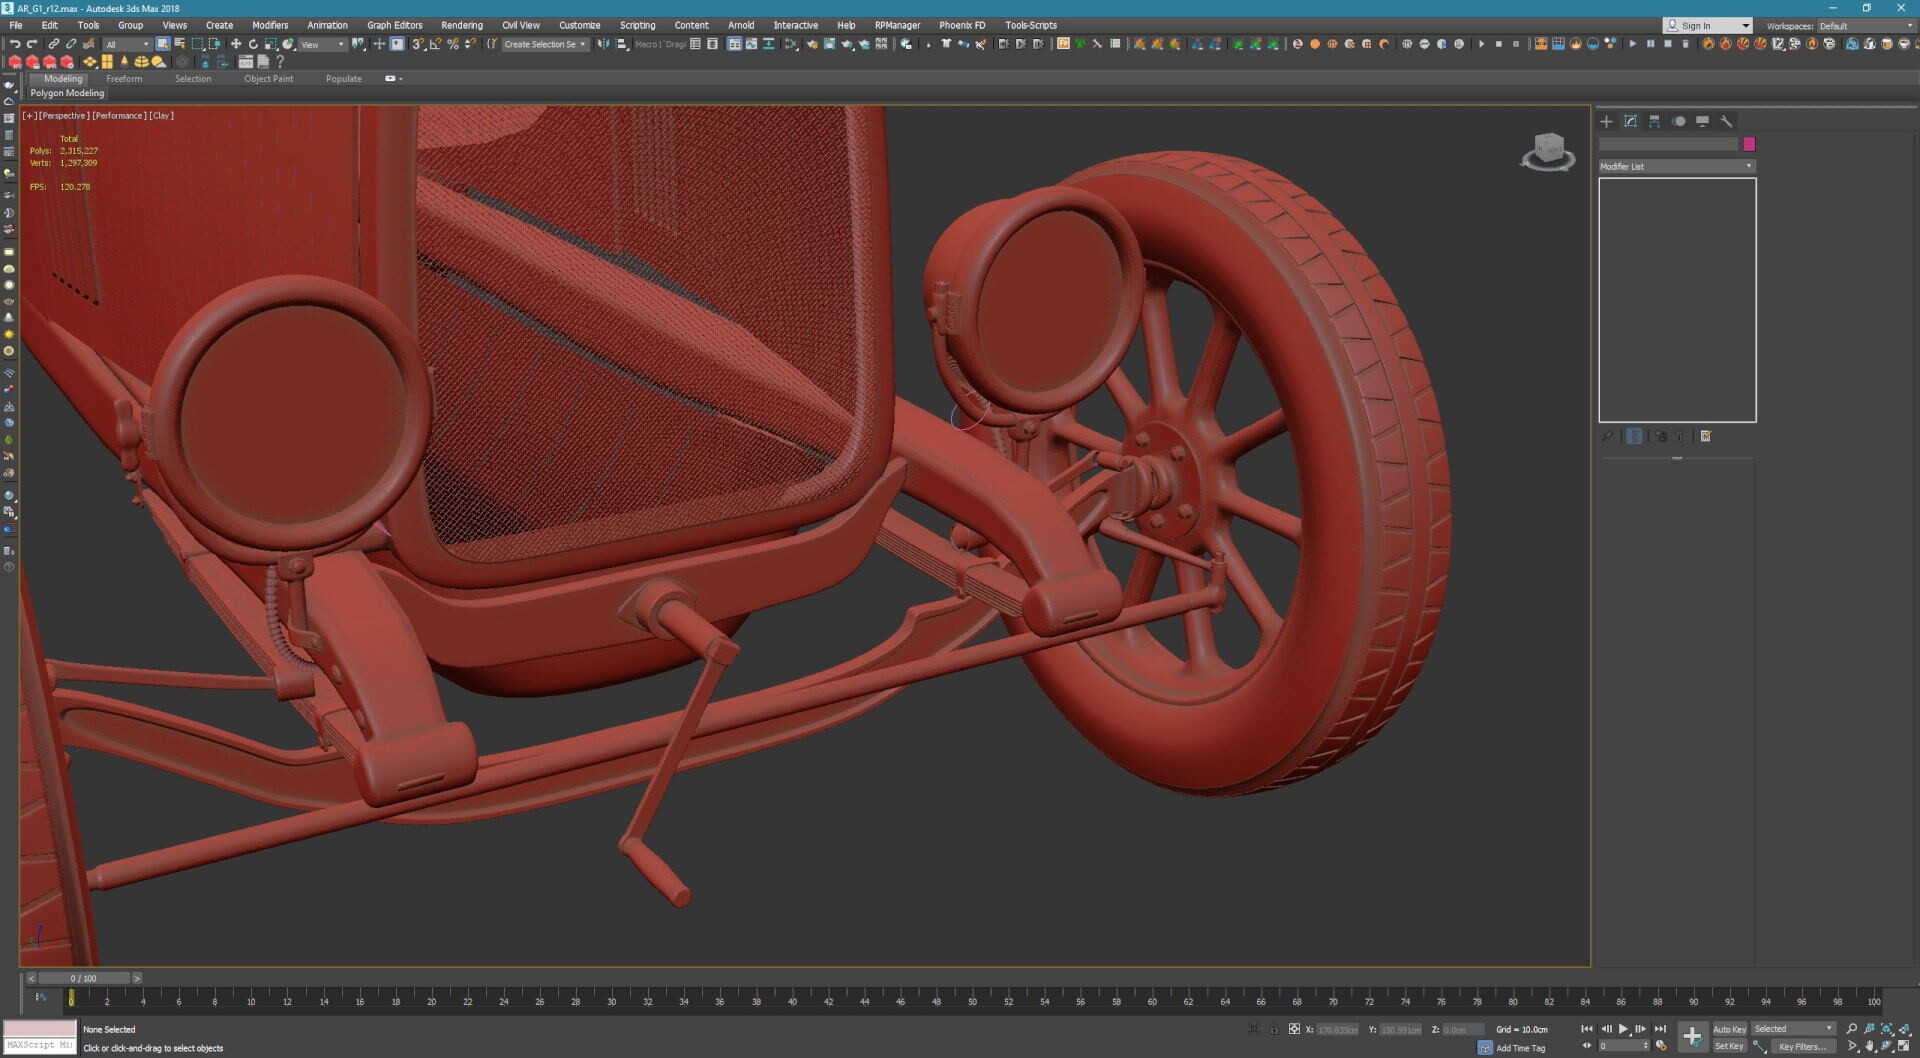
Task: Click the Set Key button
Action: [1729, 1047]
